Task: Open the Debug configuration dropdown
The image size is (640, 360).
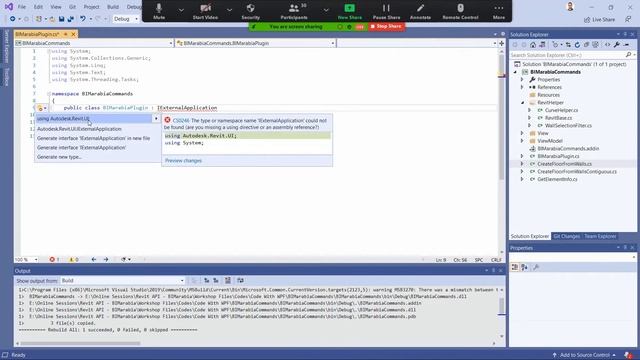Action: 125,19
